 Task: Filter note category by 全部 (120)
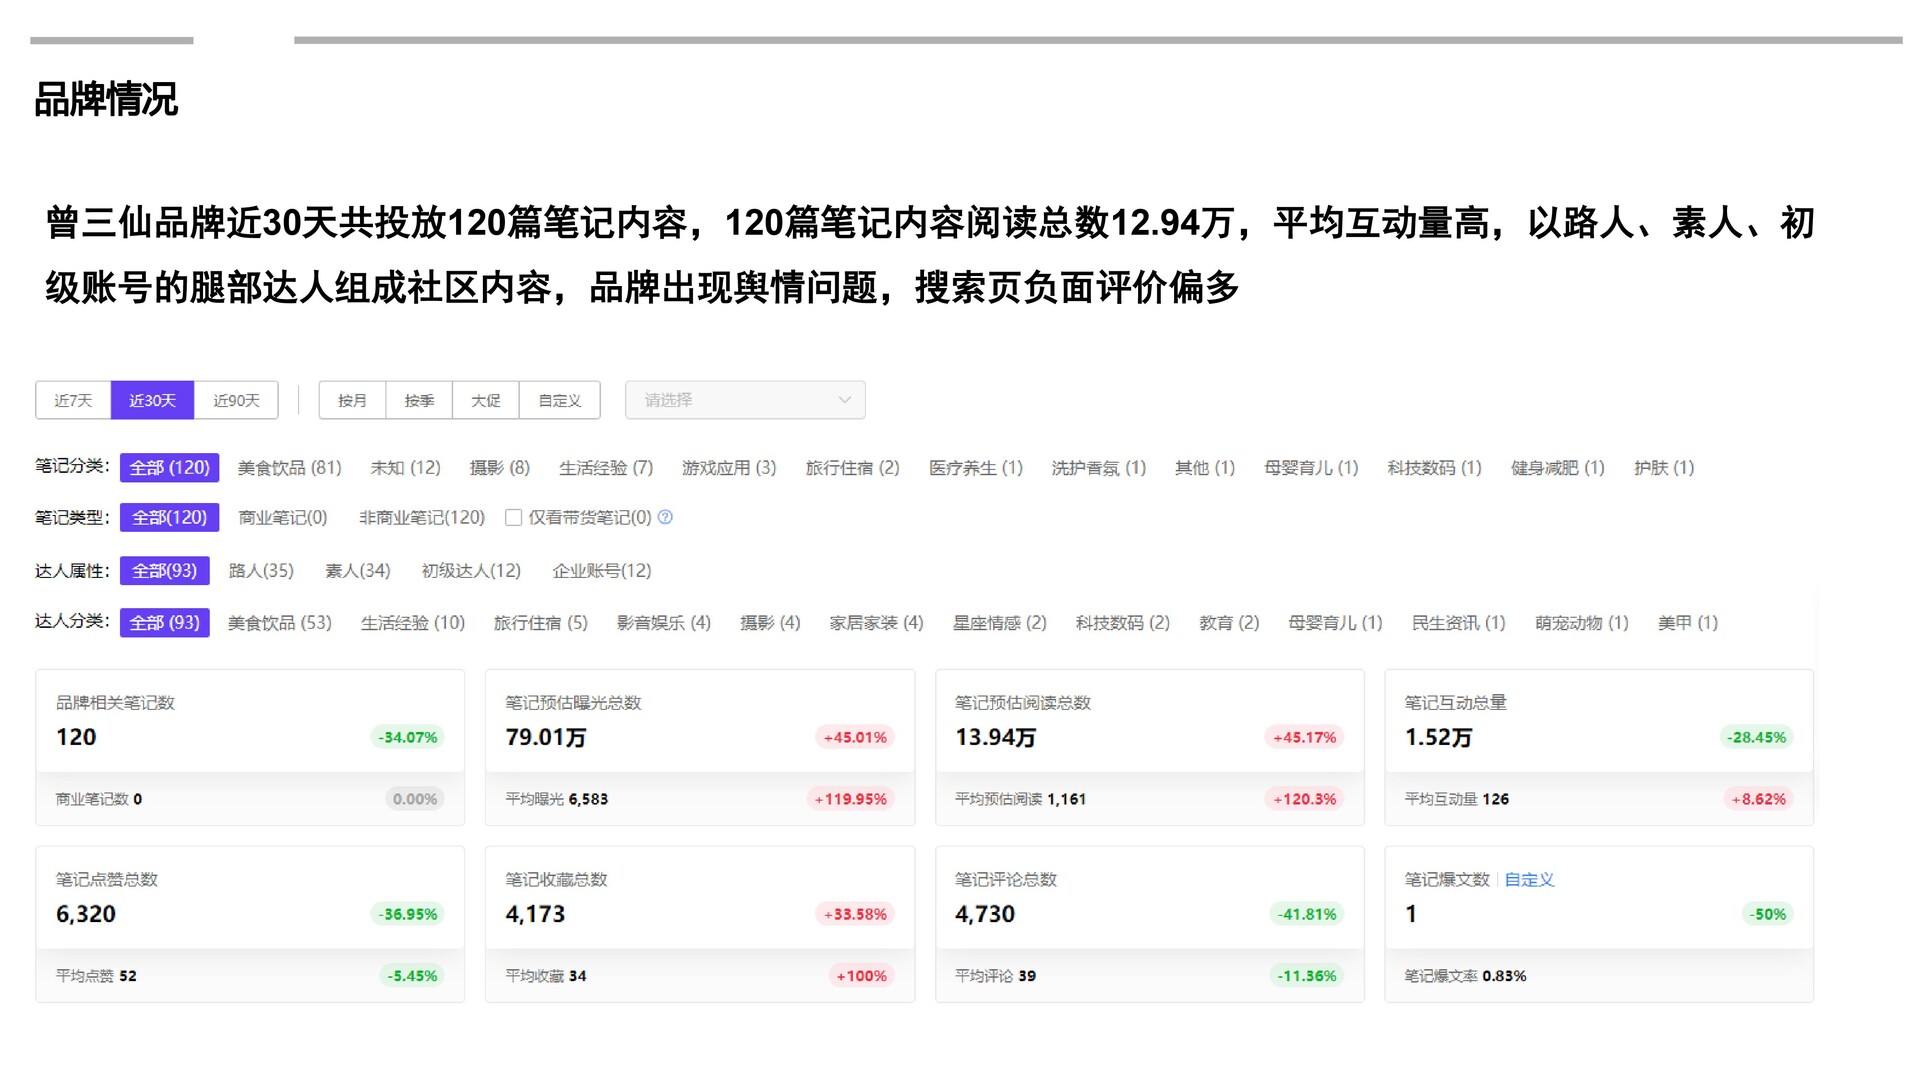tap(169, 468)
